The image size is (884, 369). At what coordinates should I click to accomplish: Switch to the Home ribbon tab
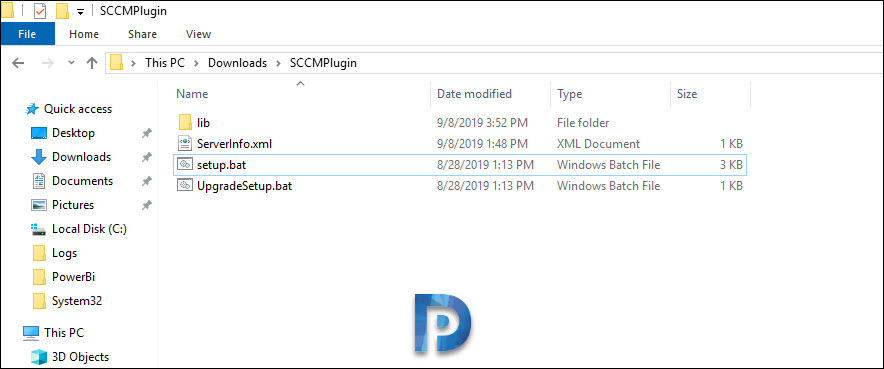click(x=84, y=34)
